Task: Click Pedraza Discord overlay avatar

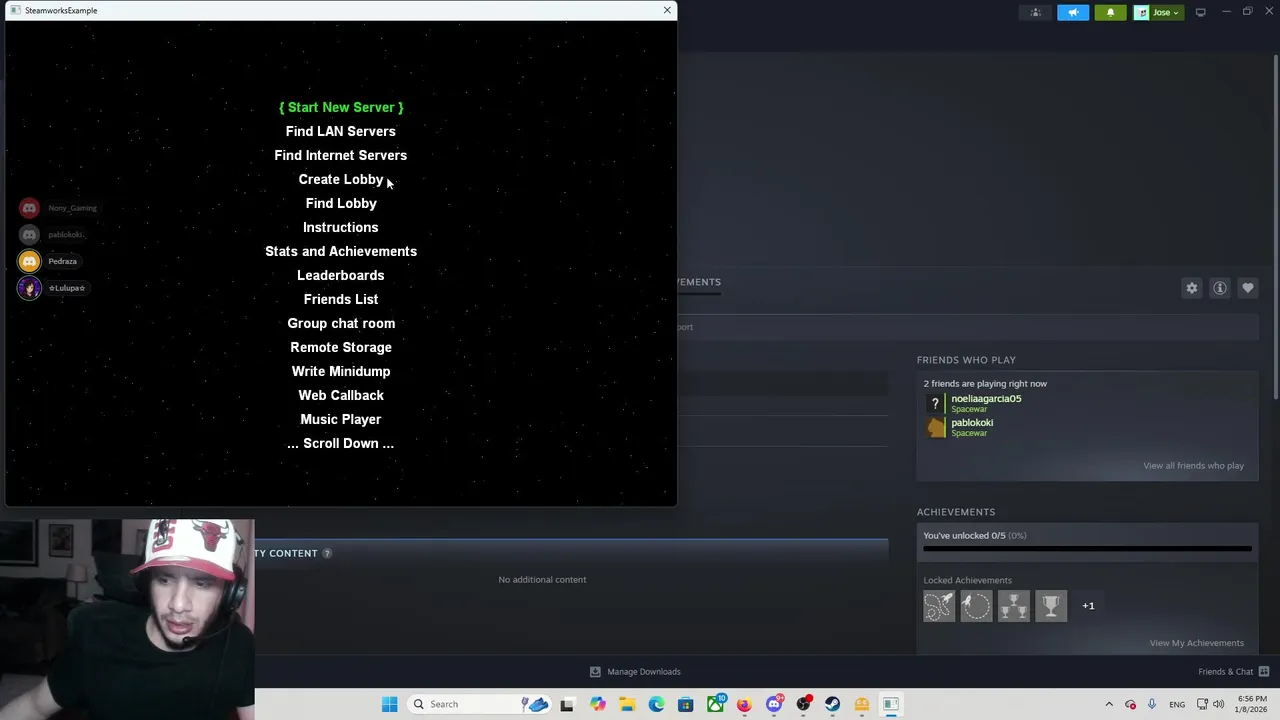Action: tap(29, 261)
